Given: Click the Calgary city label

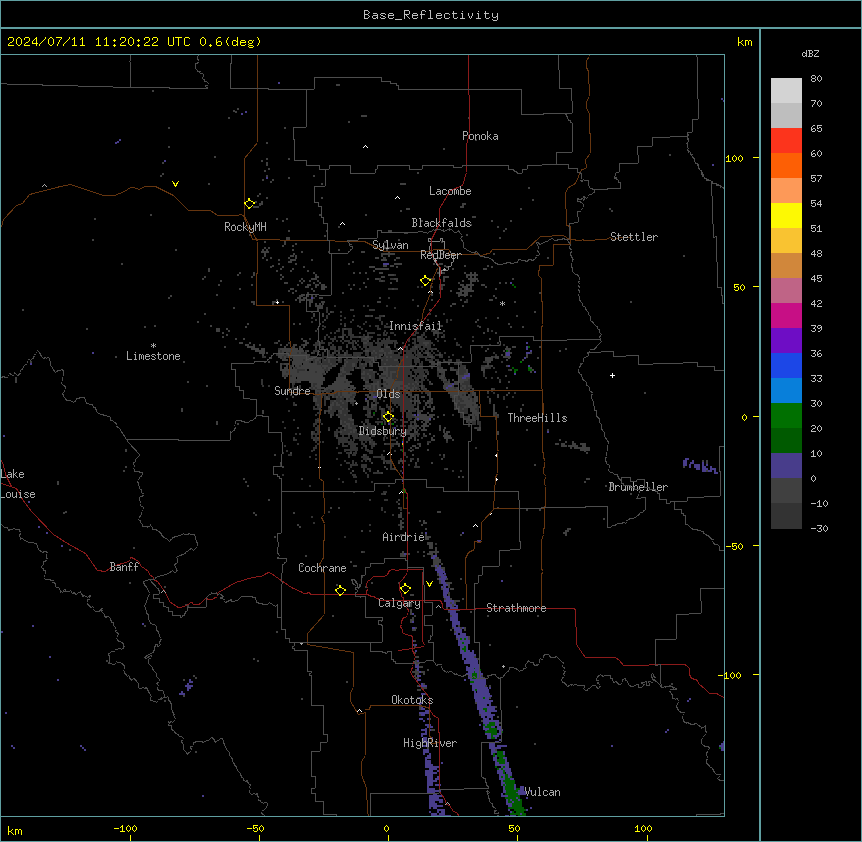Looking at the screenshot, I should 399,603.
